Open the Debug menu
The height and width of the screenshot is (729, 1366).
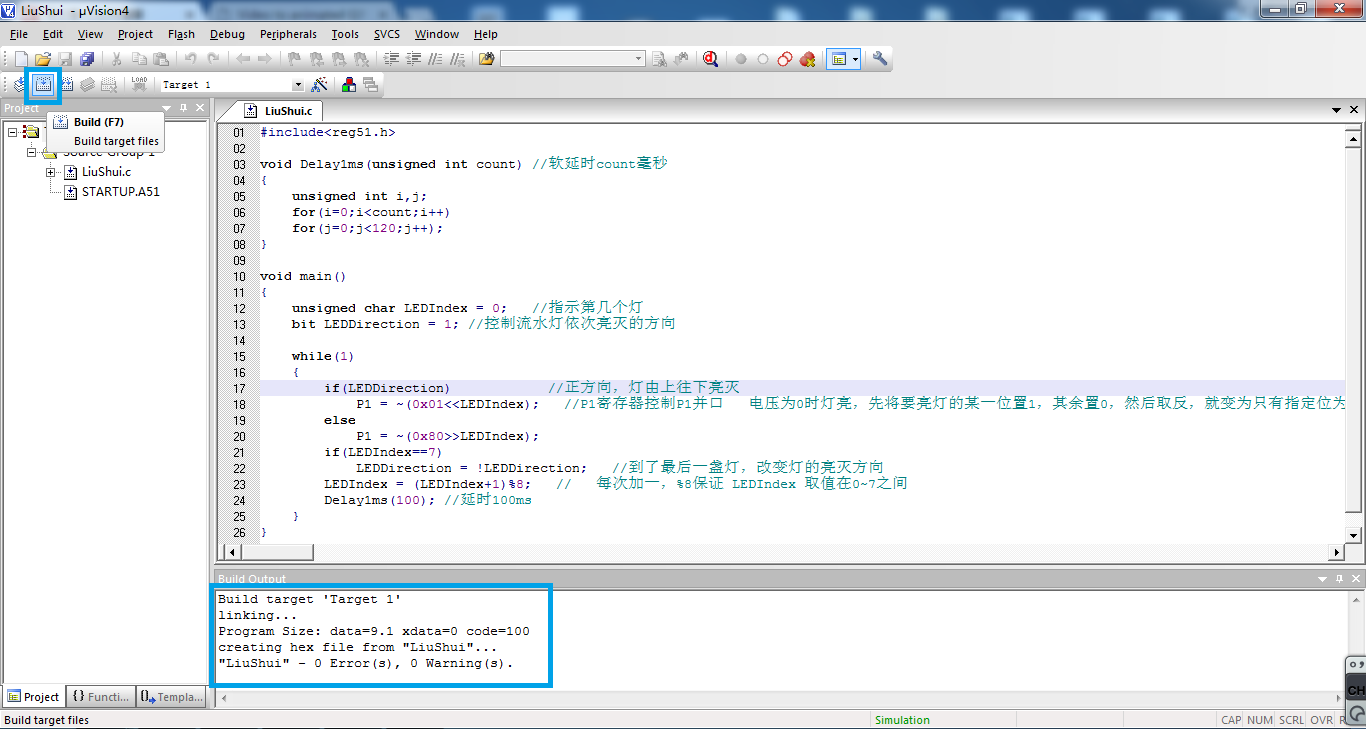(227, 34)
